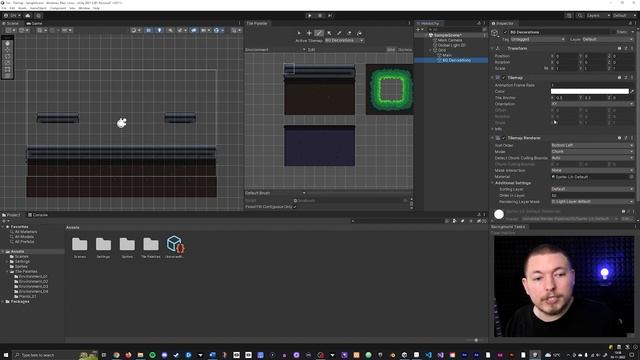Screen dimensions: 640x360
Task: Open Transform component settings menu icon
Action: 632,48
